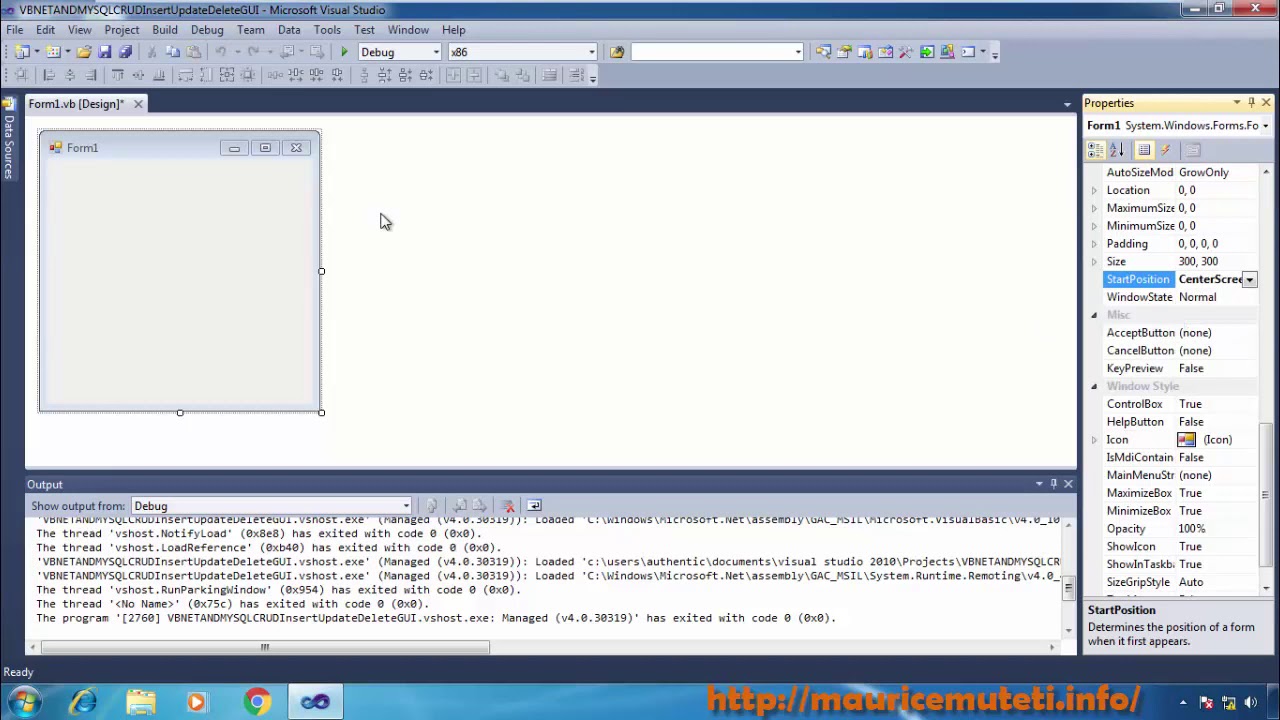Open the Data Sources side tab
Screen dimensions: 1280x720
pos(9,139)
